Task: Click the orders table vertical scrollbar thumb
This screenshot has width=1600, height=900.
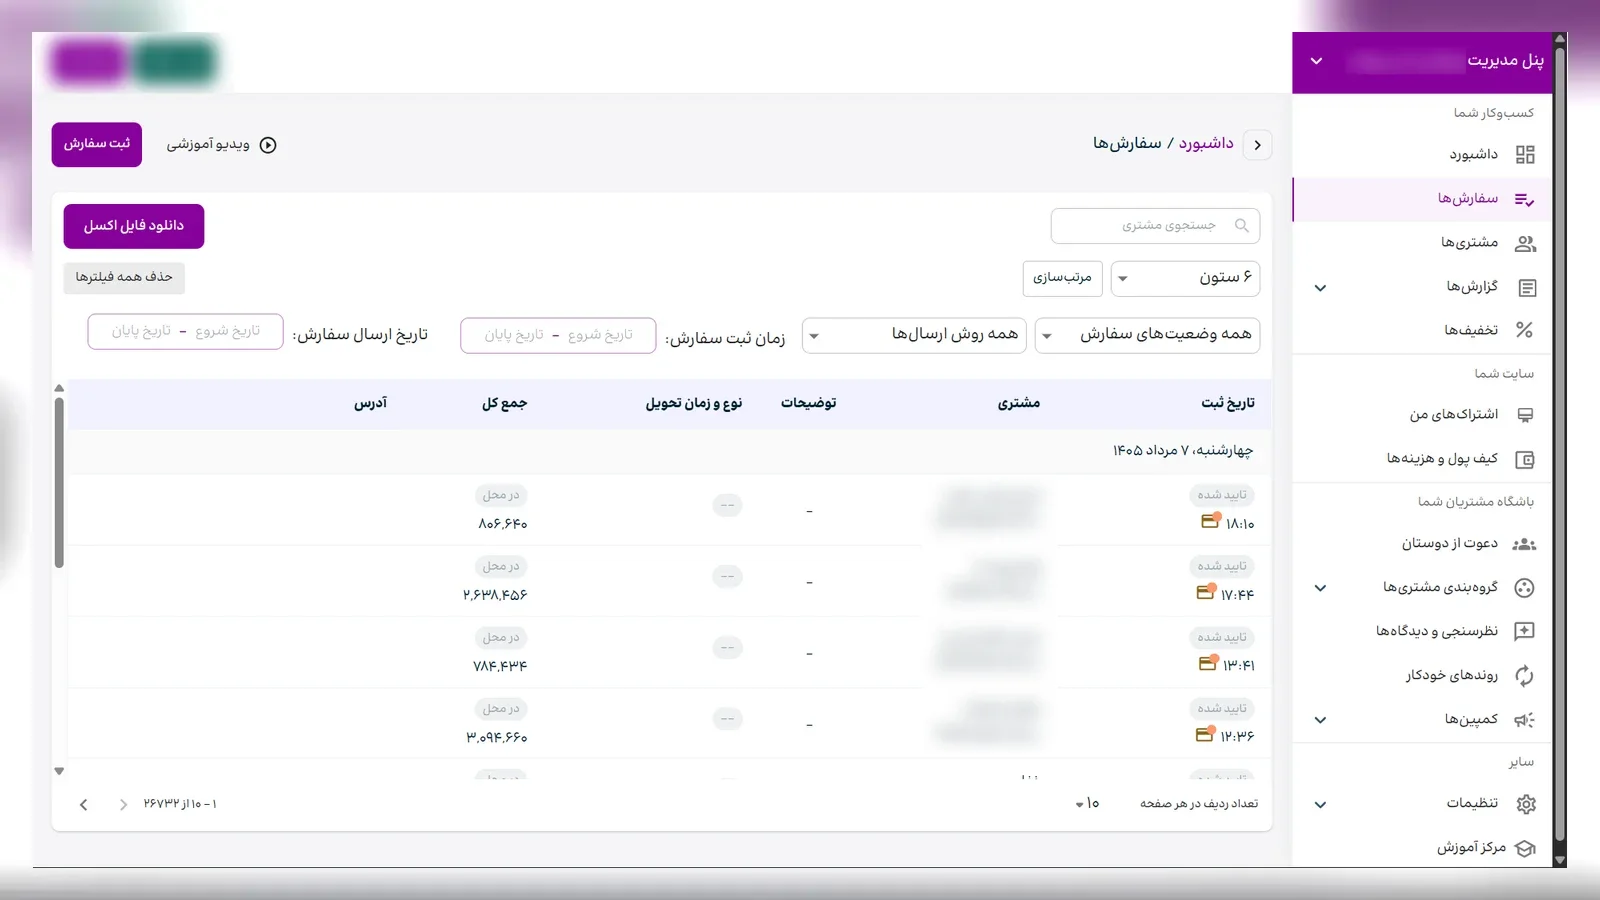Action: click(x=59, y=483)
